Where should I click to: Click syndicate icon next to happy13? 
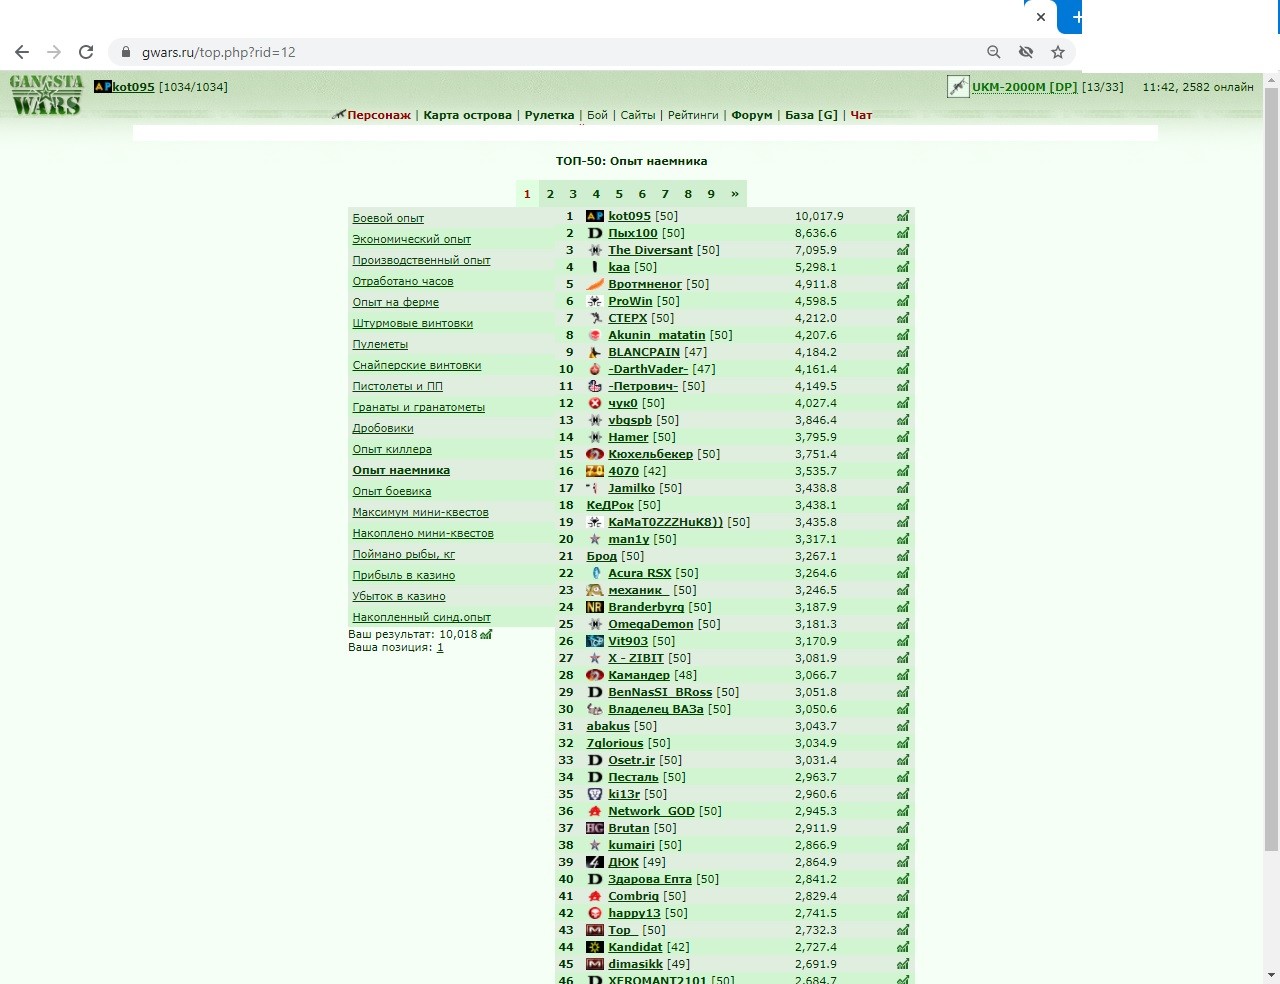click(595, 913)
